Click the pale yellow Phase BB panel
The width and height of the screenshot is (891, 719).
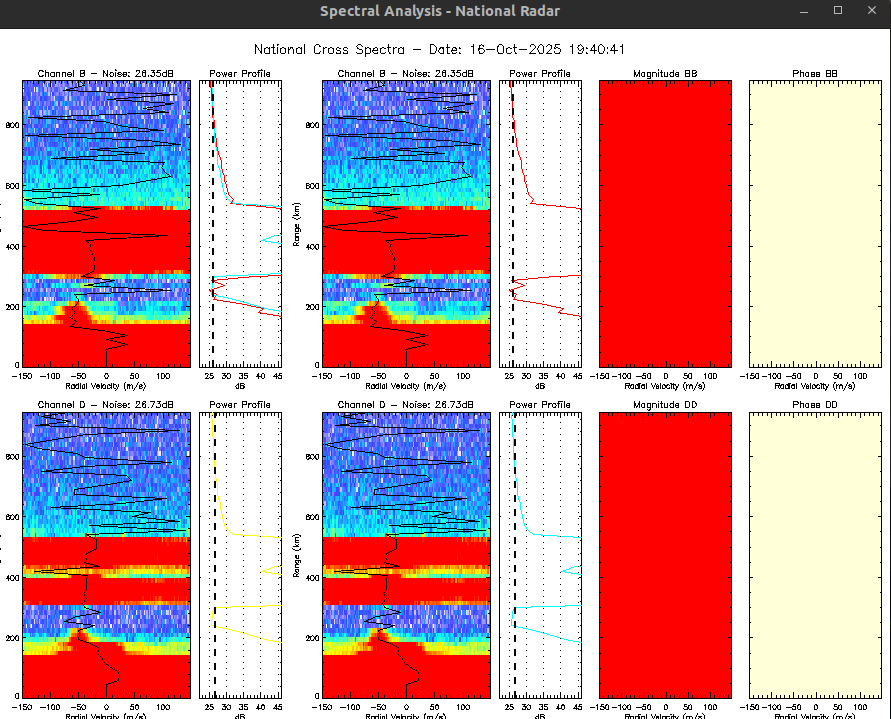[x=815, y=222]
